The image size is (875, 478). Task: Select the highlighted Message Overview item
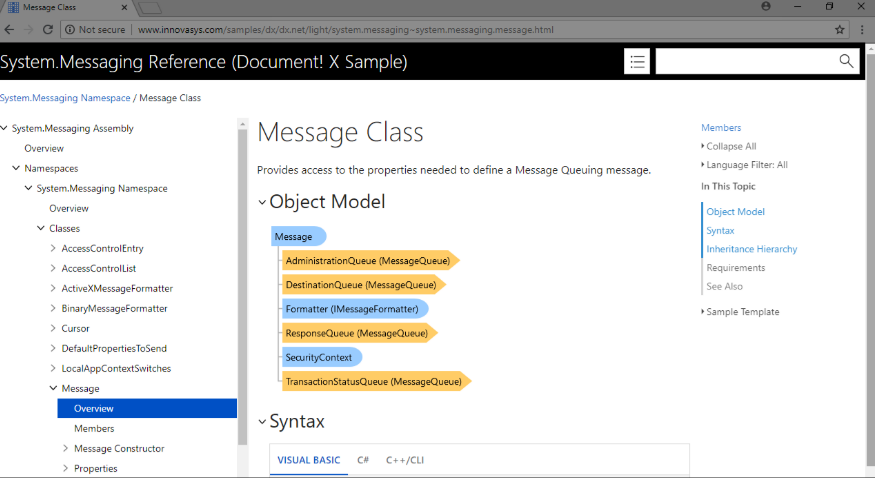click(147, 408)
